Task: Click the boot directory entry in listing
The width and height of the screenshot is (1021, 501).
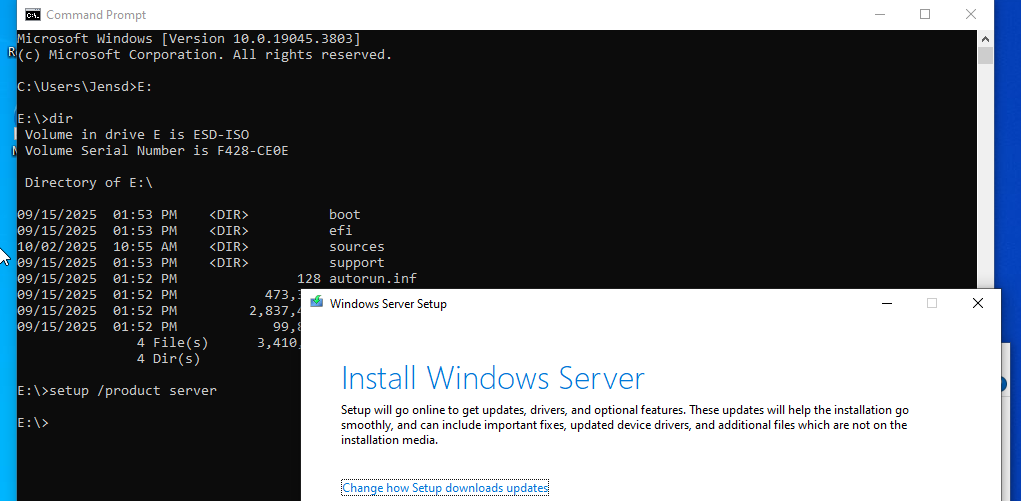Action: pyautogui.click(x=344, y=214)
